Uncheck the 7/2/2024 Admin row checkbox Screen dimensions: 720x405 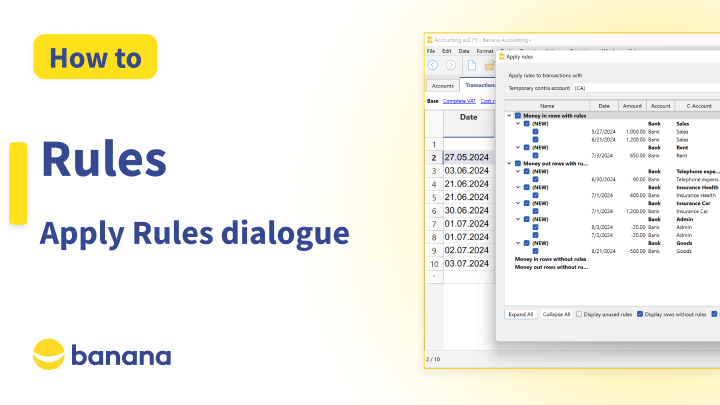tap(535, 235)
